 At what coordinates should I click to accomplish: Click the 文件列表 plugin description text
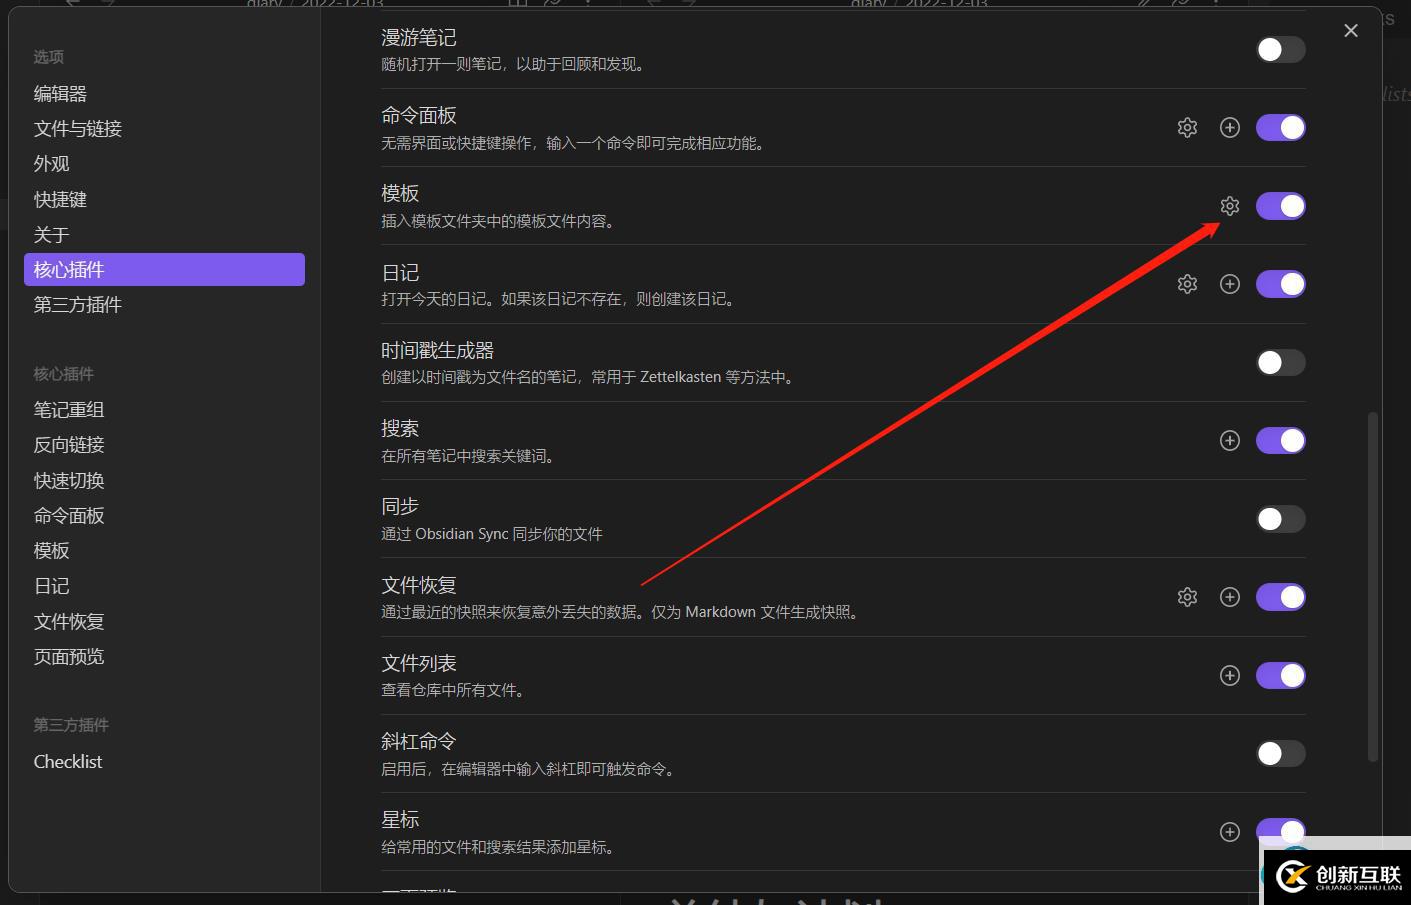coord(452,691)
